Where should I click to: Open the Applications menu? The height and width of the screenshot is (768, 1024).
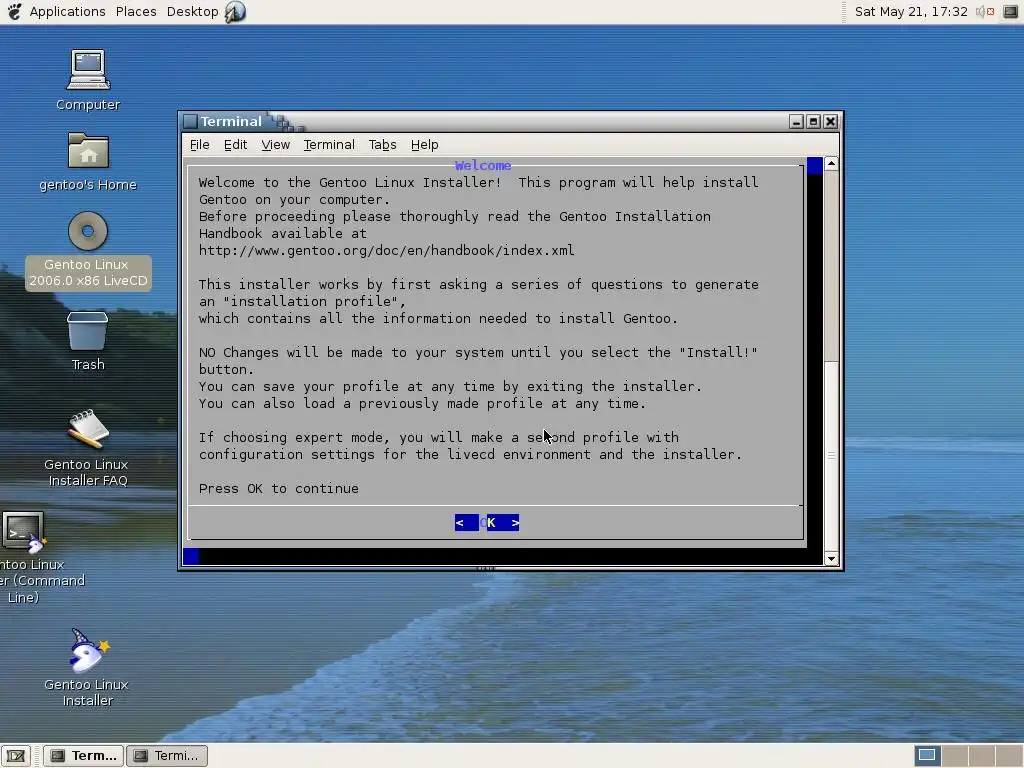[x=67, y=12]
